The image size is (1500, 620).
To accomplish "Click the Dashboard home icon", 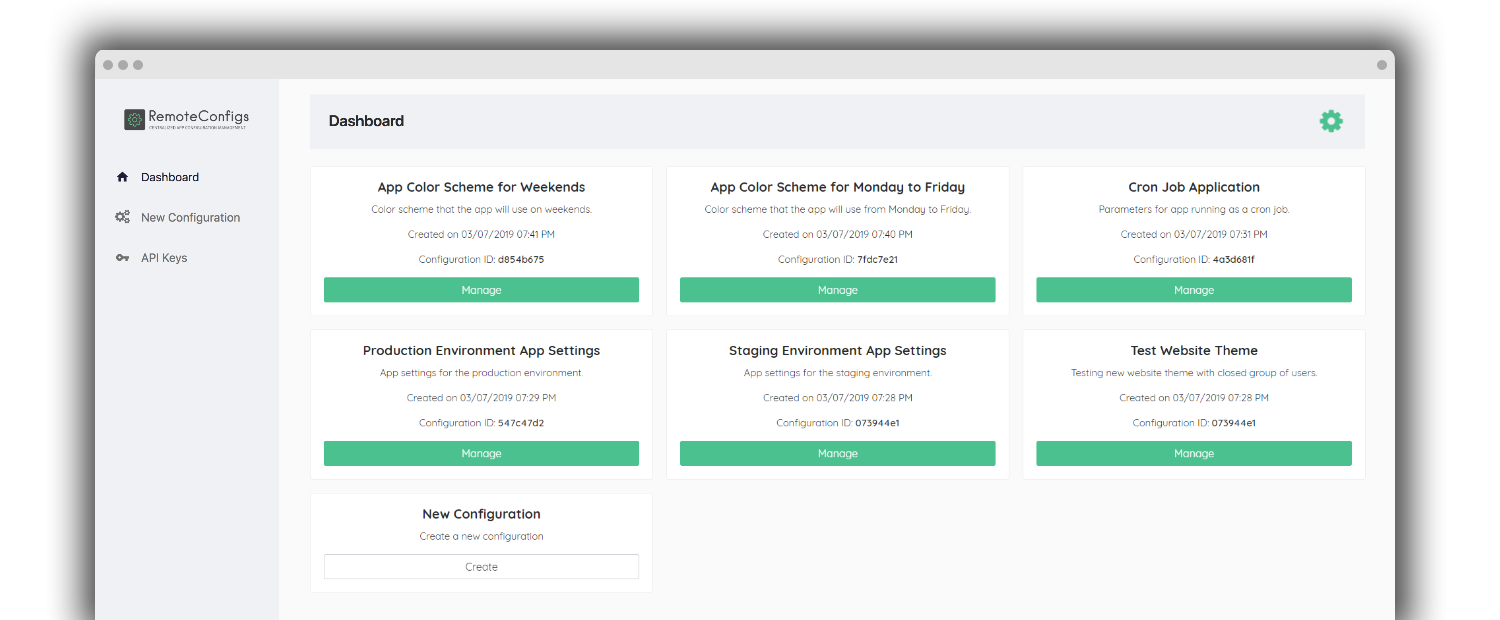I will coord(122,177).
